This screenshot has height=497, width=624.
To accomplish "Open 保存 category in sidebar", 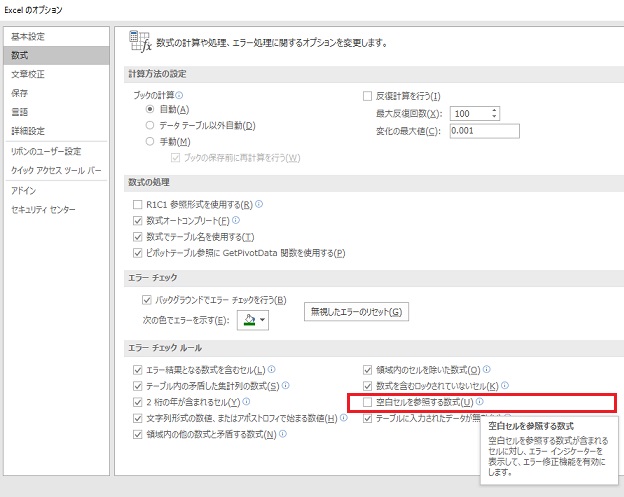I will [x=56, y=93].
